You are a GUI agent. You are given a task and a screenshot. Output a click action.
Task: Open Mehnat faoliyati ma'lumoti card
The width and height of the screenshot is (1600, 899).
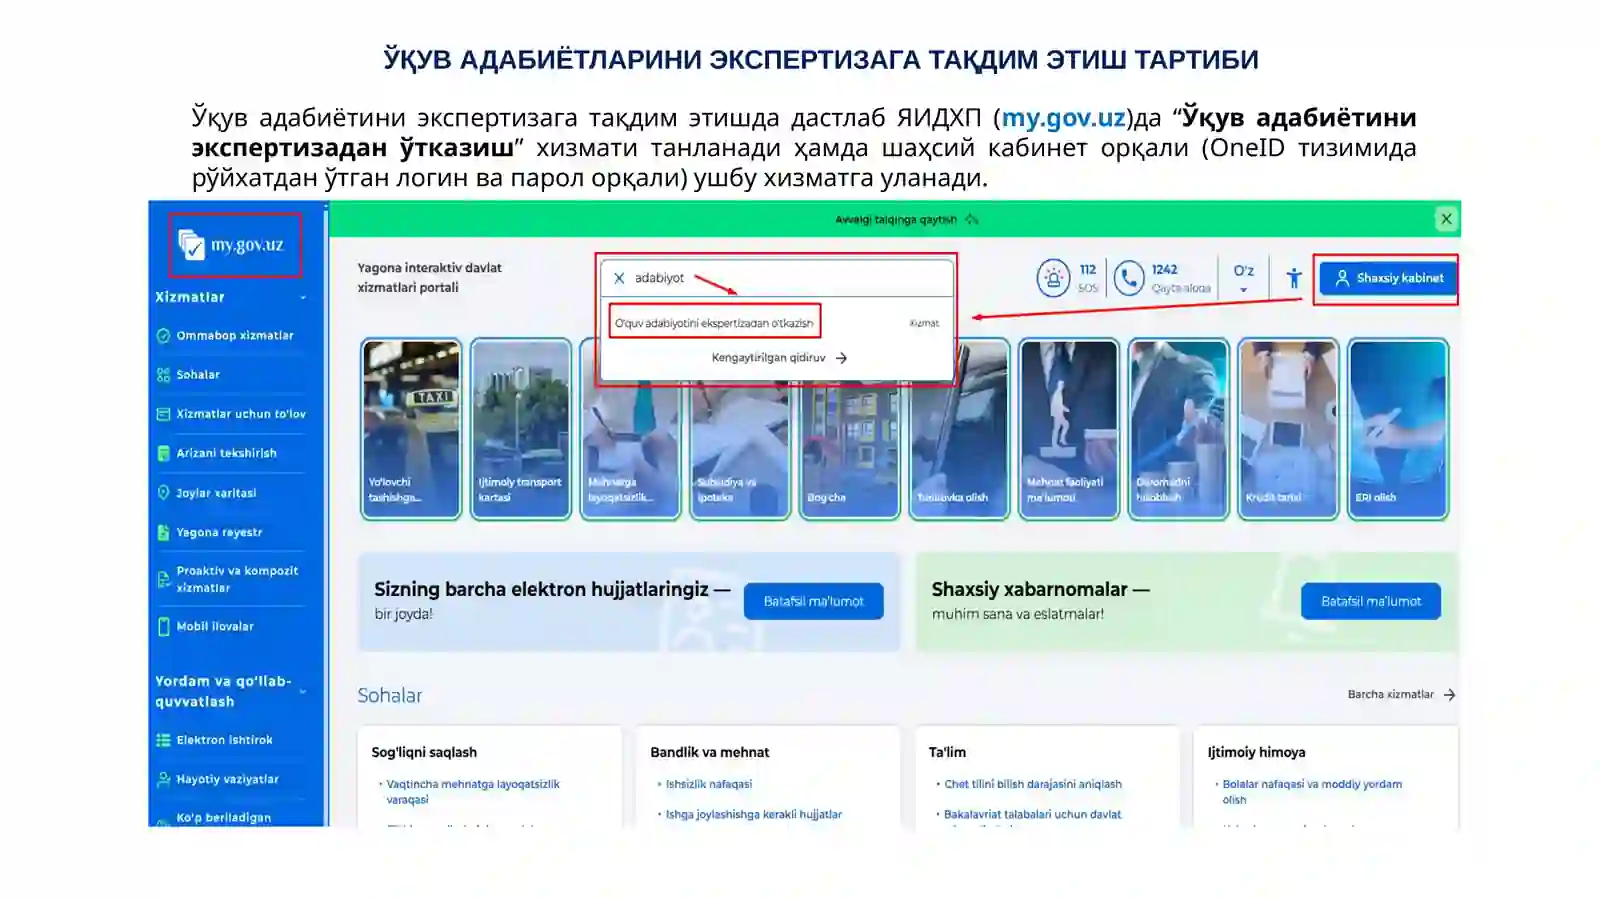click(1069, 429)
